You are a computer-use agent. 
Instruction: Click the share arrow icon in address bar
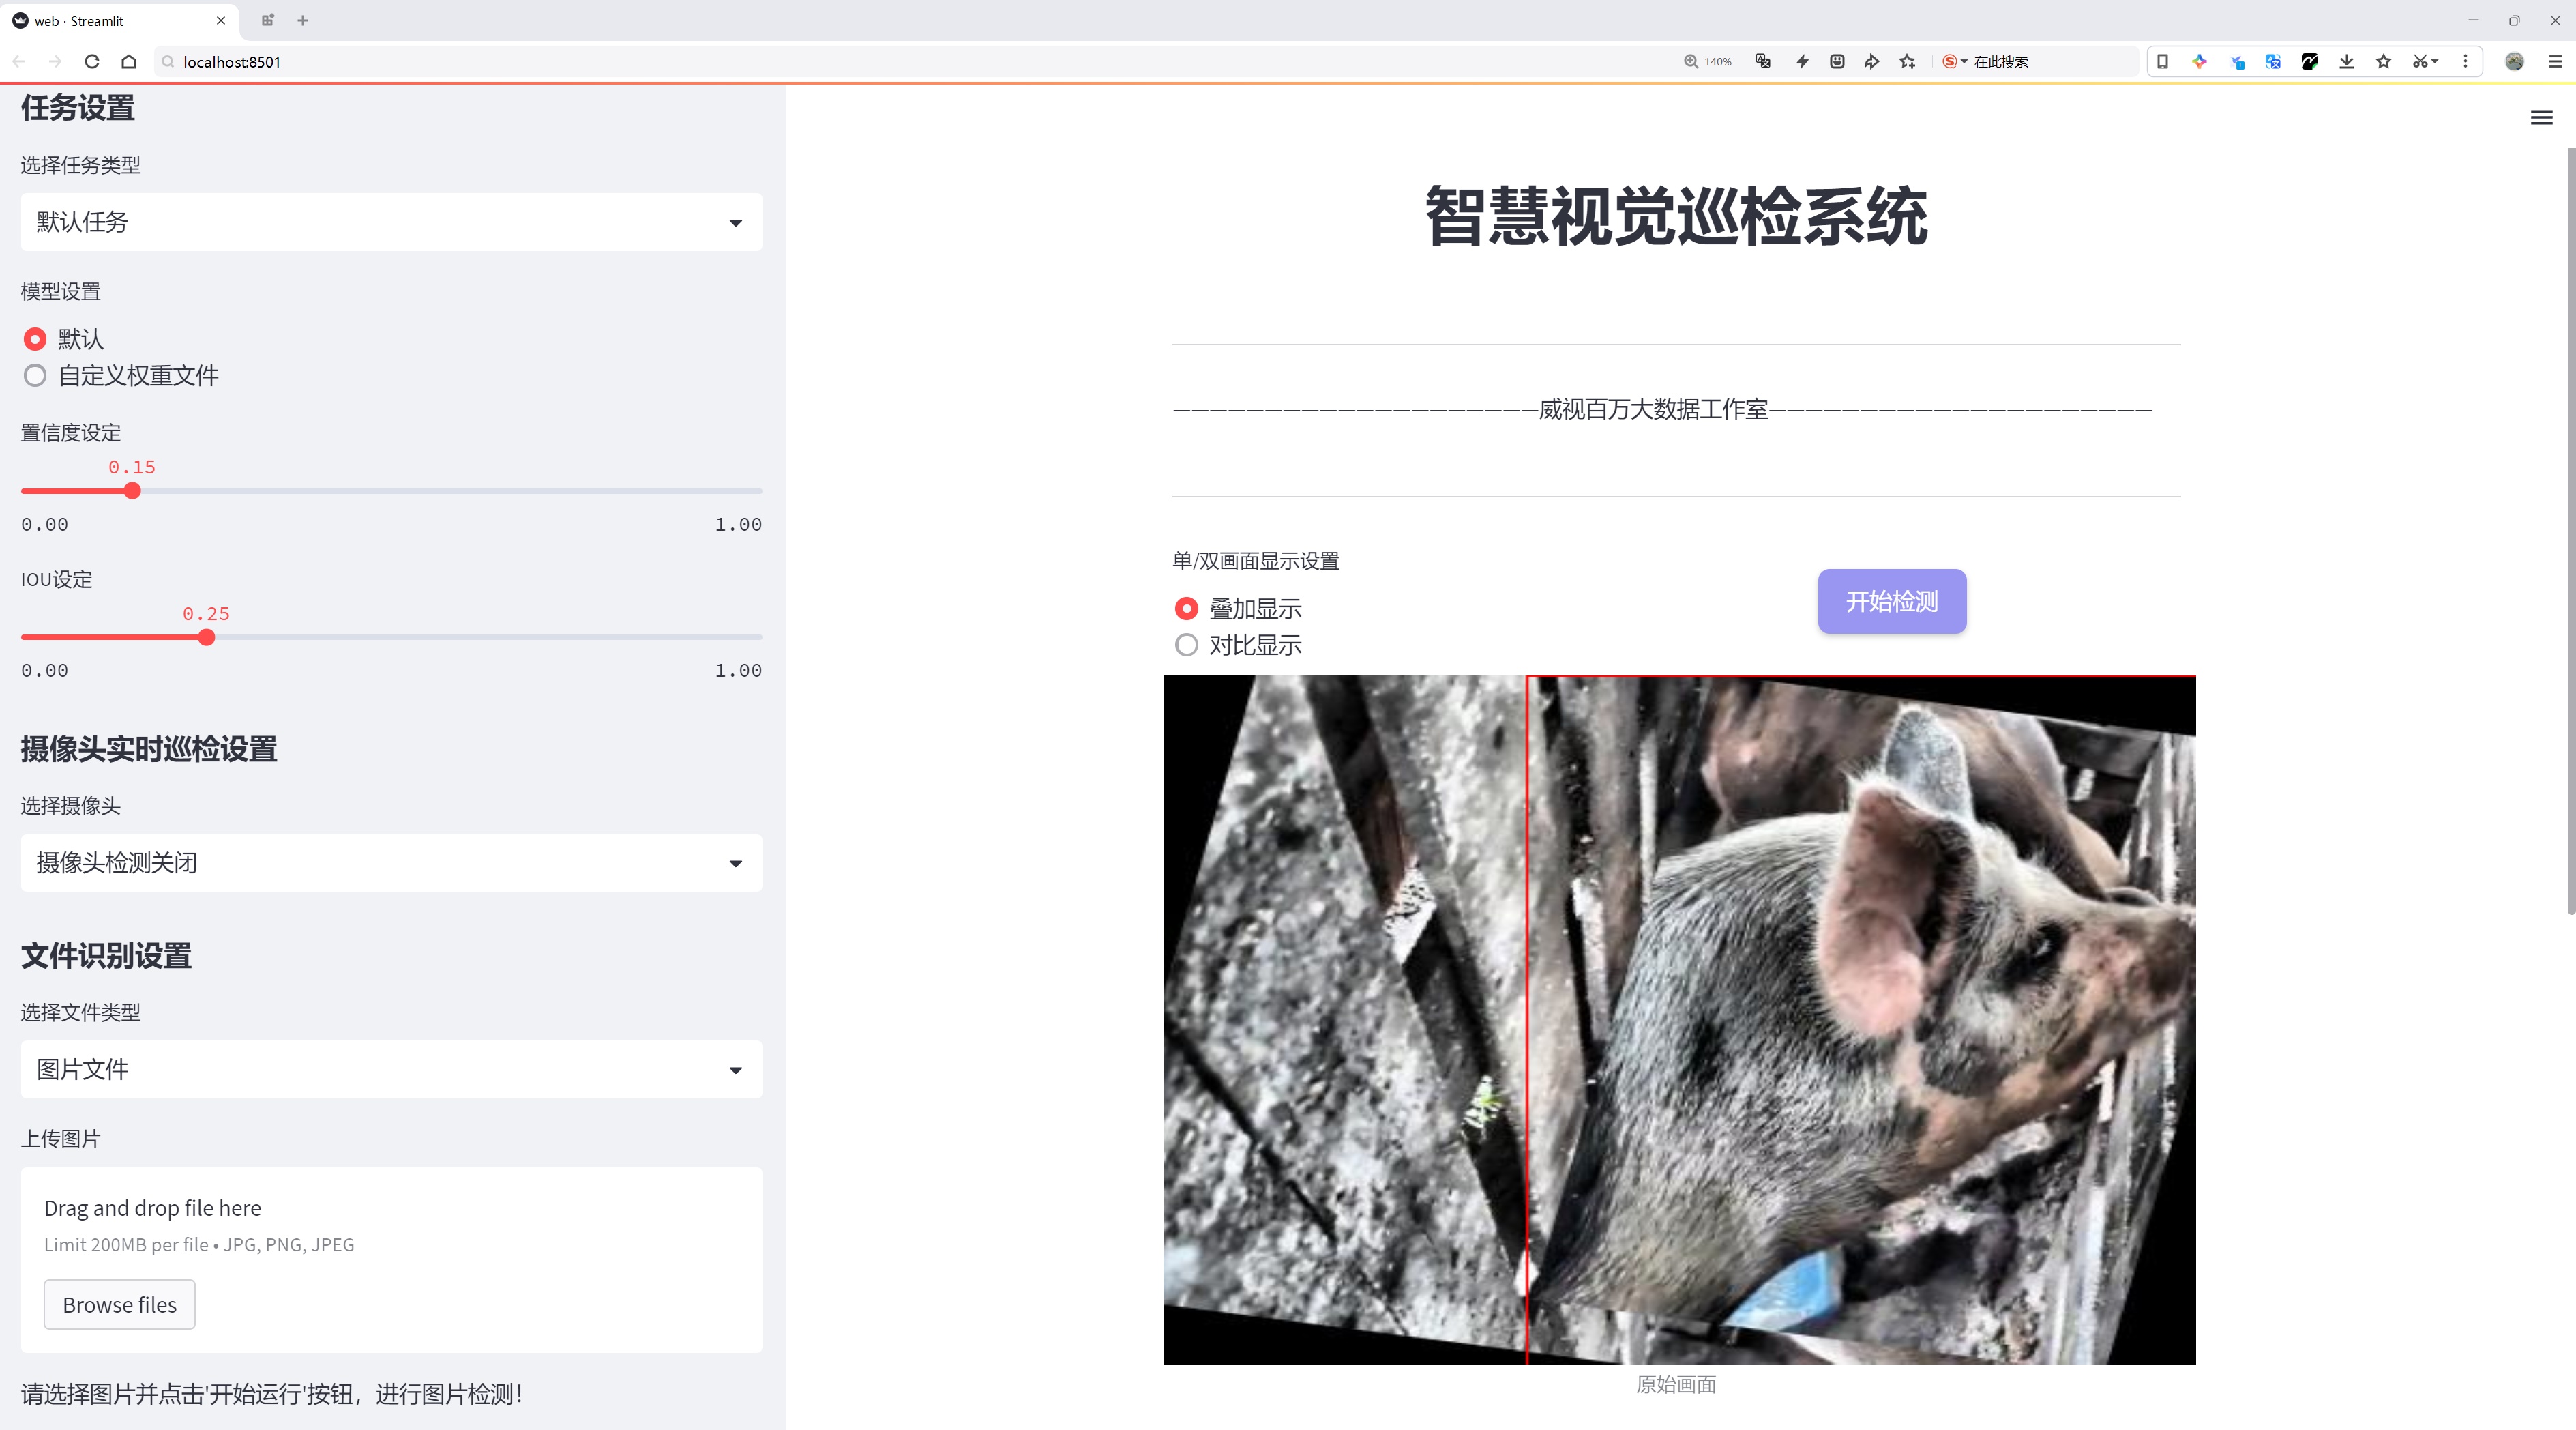pos(1871,62)
